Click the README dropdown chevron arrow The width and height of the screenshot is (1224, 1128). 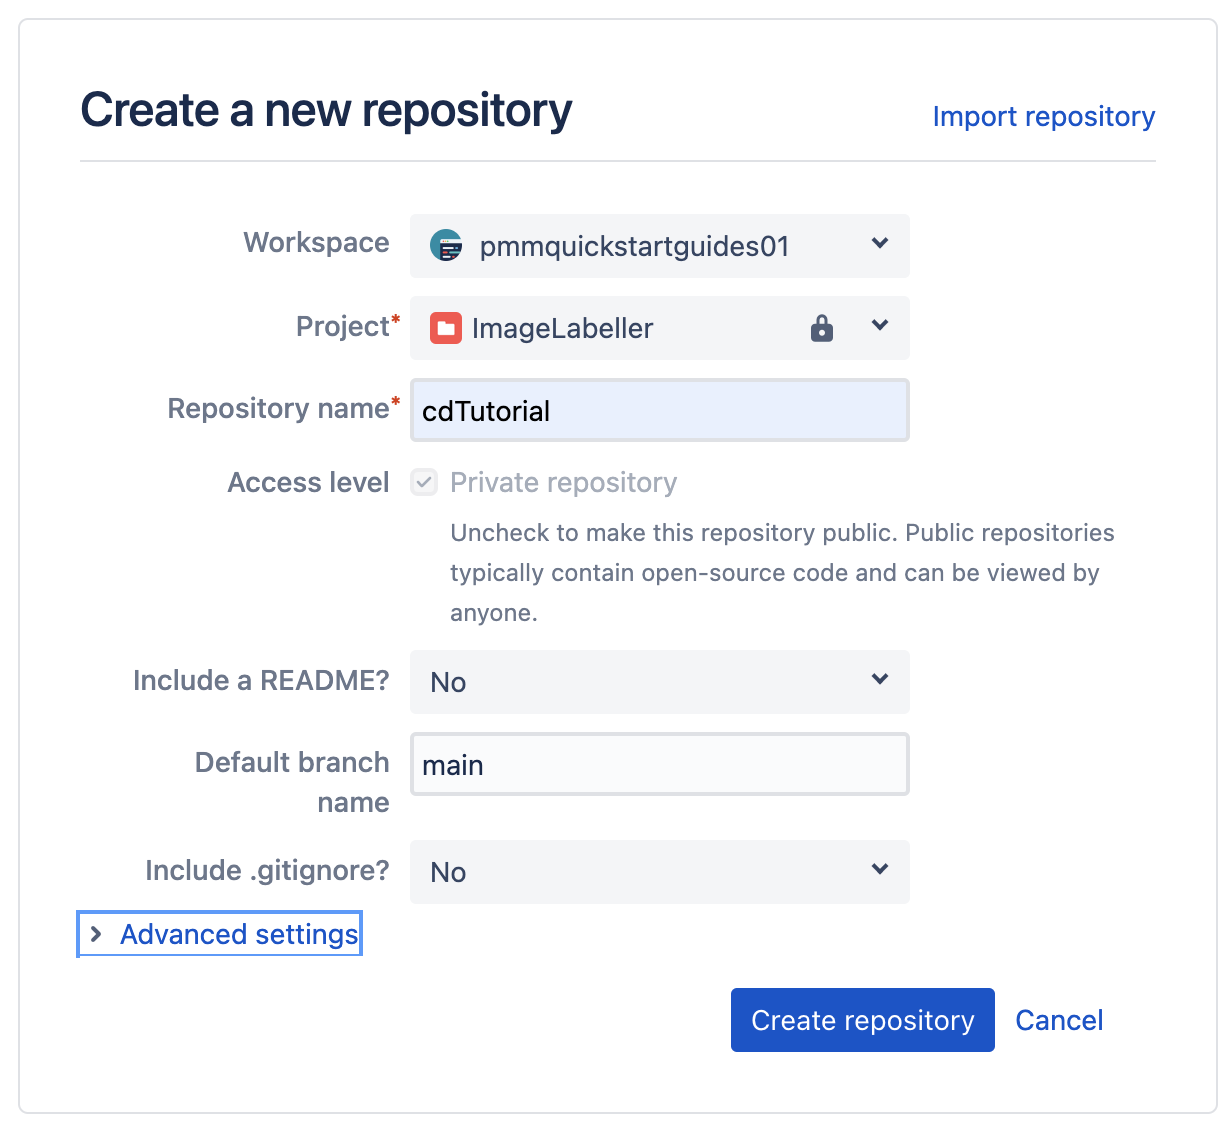(879, 679)
